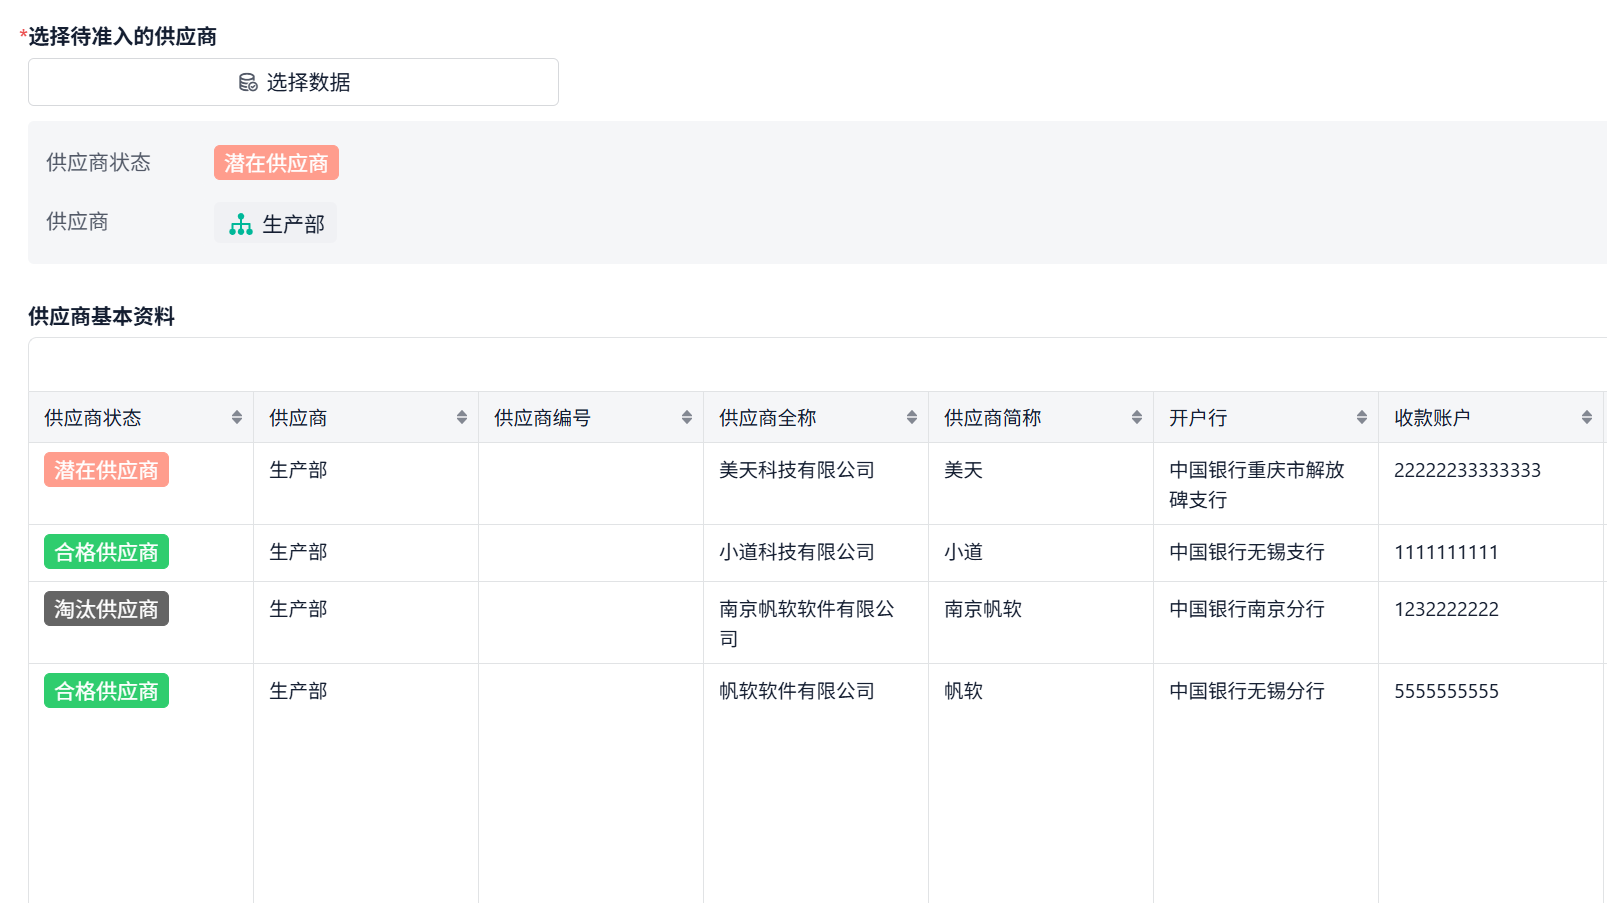Select the 生产部 supplier chip
The height and width of the screenshot is (903, 1607).
pos(276,223)
